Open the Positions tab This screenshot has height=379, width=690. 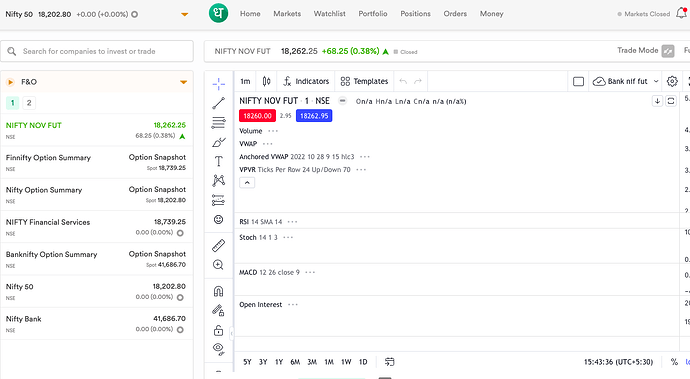click(415, 14)
